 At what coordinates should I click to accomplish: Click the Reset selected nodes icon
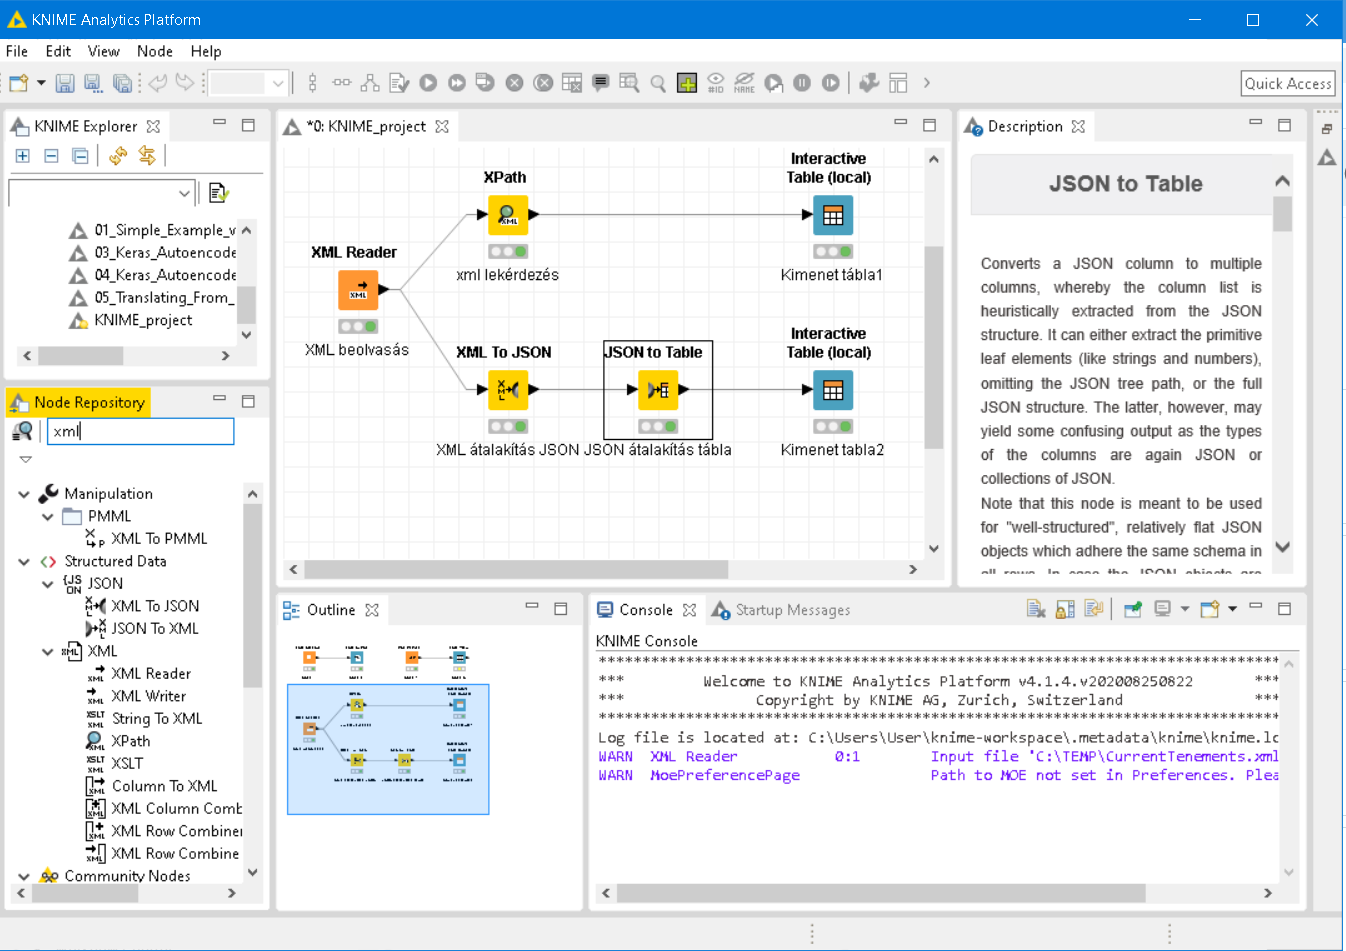572,83
